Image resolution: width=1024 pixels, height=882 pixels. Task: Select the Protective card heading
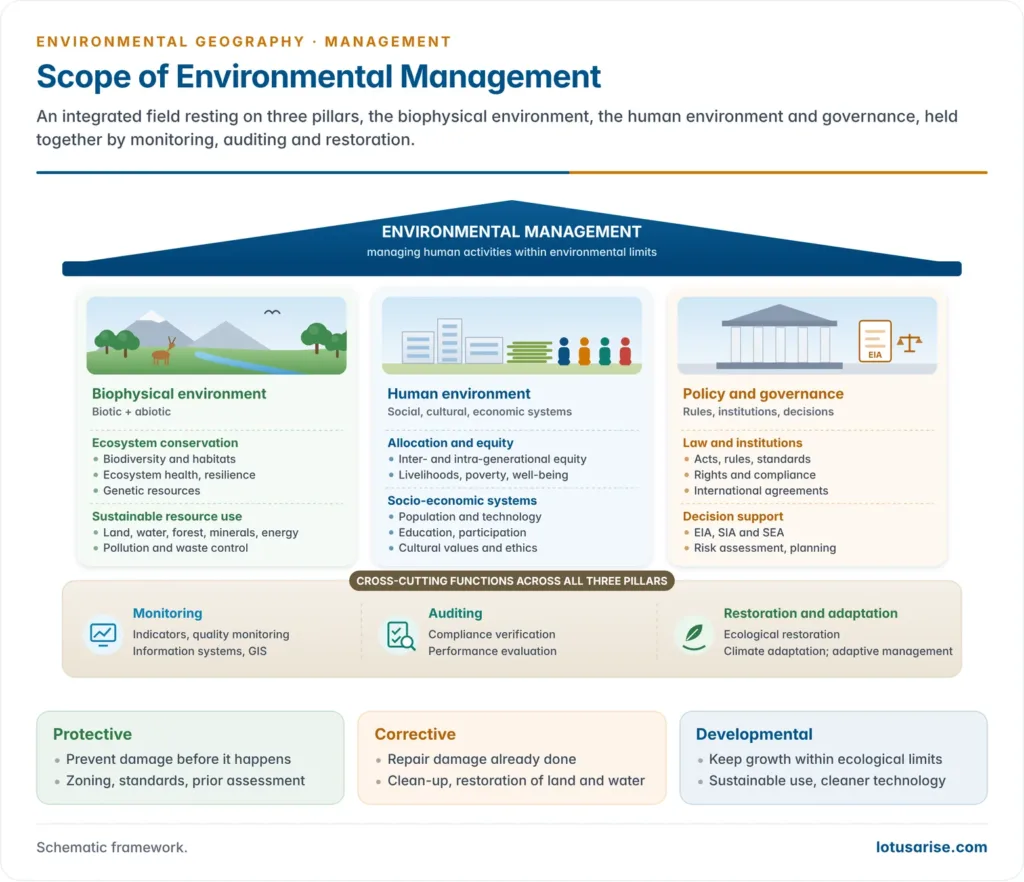pos(92,734)
